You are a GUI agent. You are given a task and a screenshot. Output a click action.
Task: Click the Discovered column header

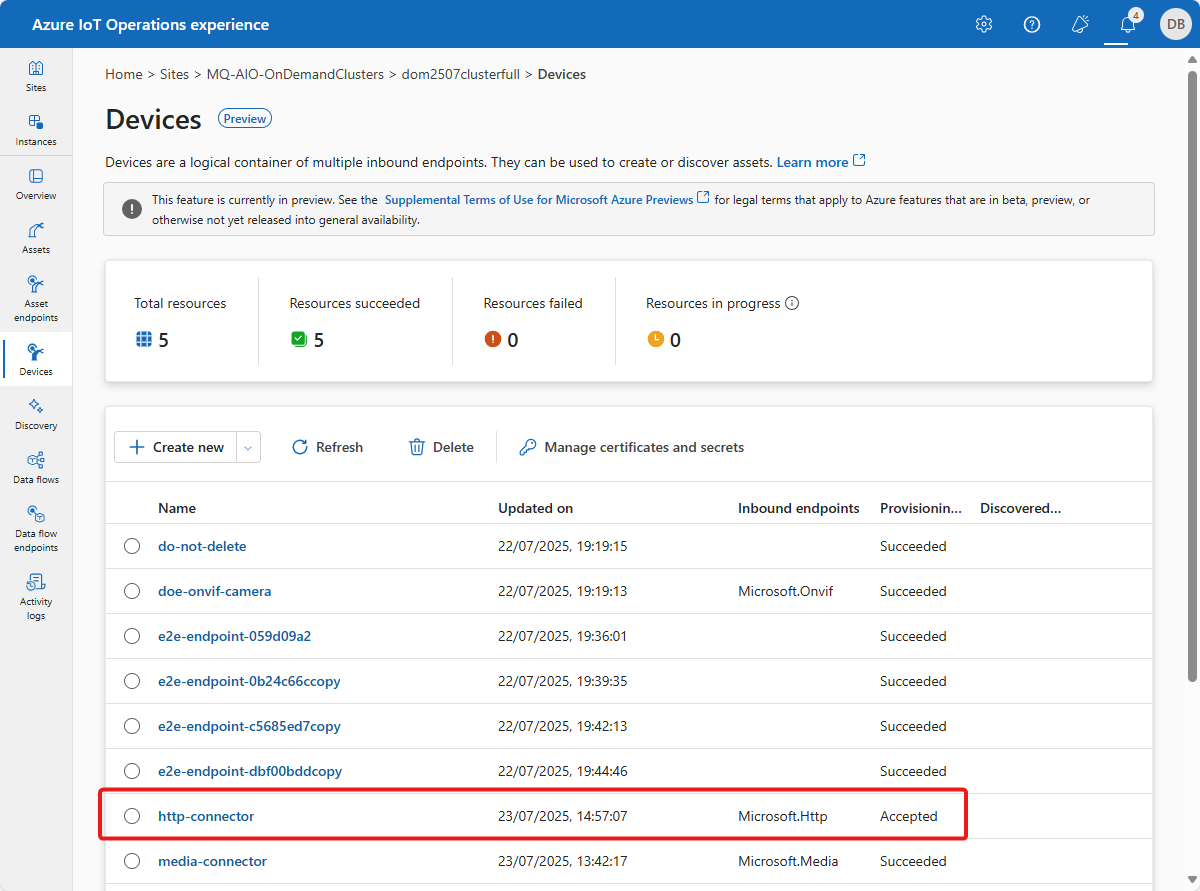(1020, 508)
